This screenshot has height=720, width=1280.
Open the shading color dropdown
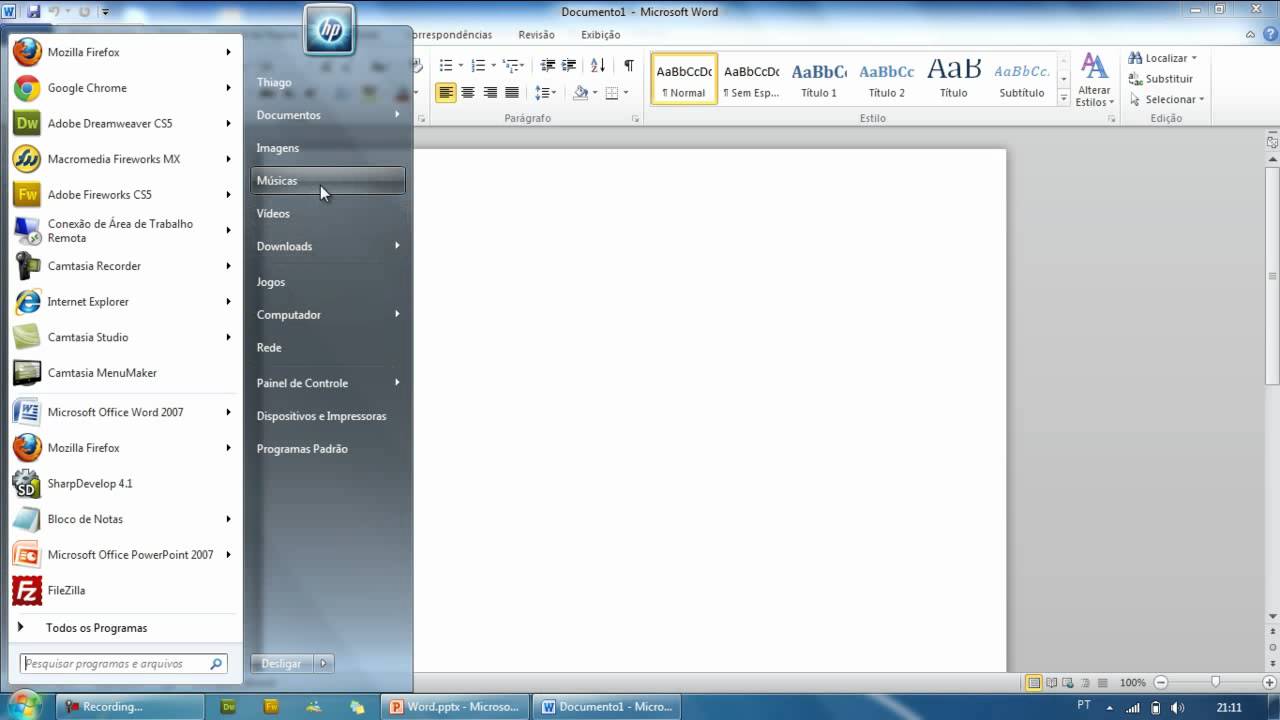click(595, 93)
